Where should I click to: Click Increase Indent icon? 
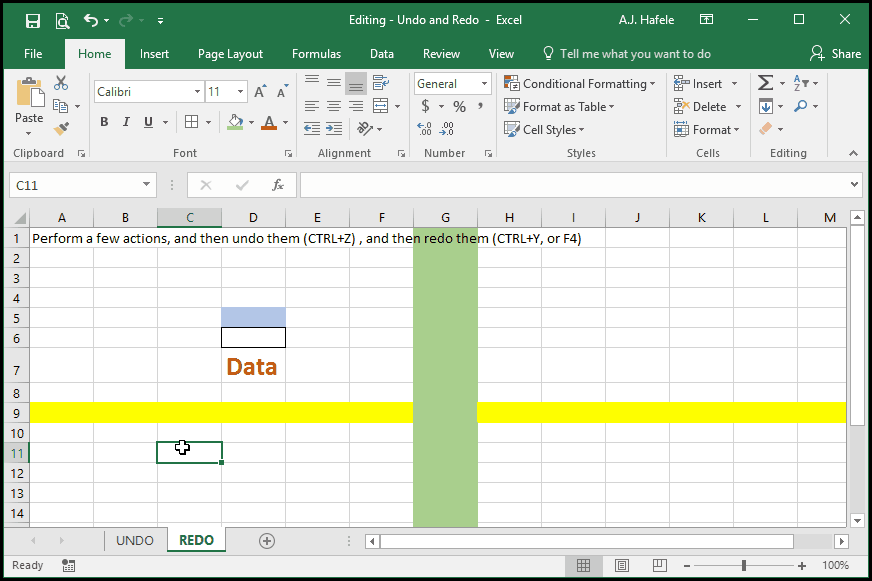pos(334,129)
